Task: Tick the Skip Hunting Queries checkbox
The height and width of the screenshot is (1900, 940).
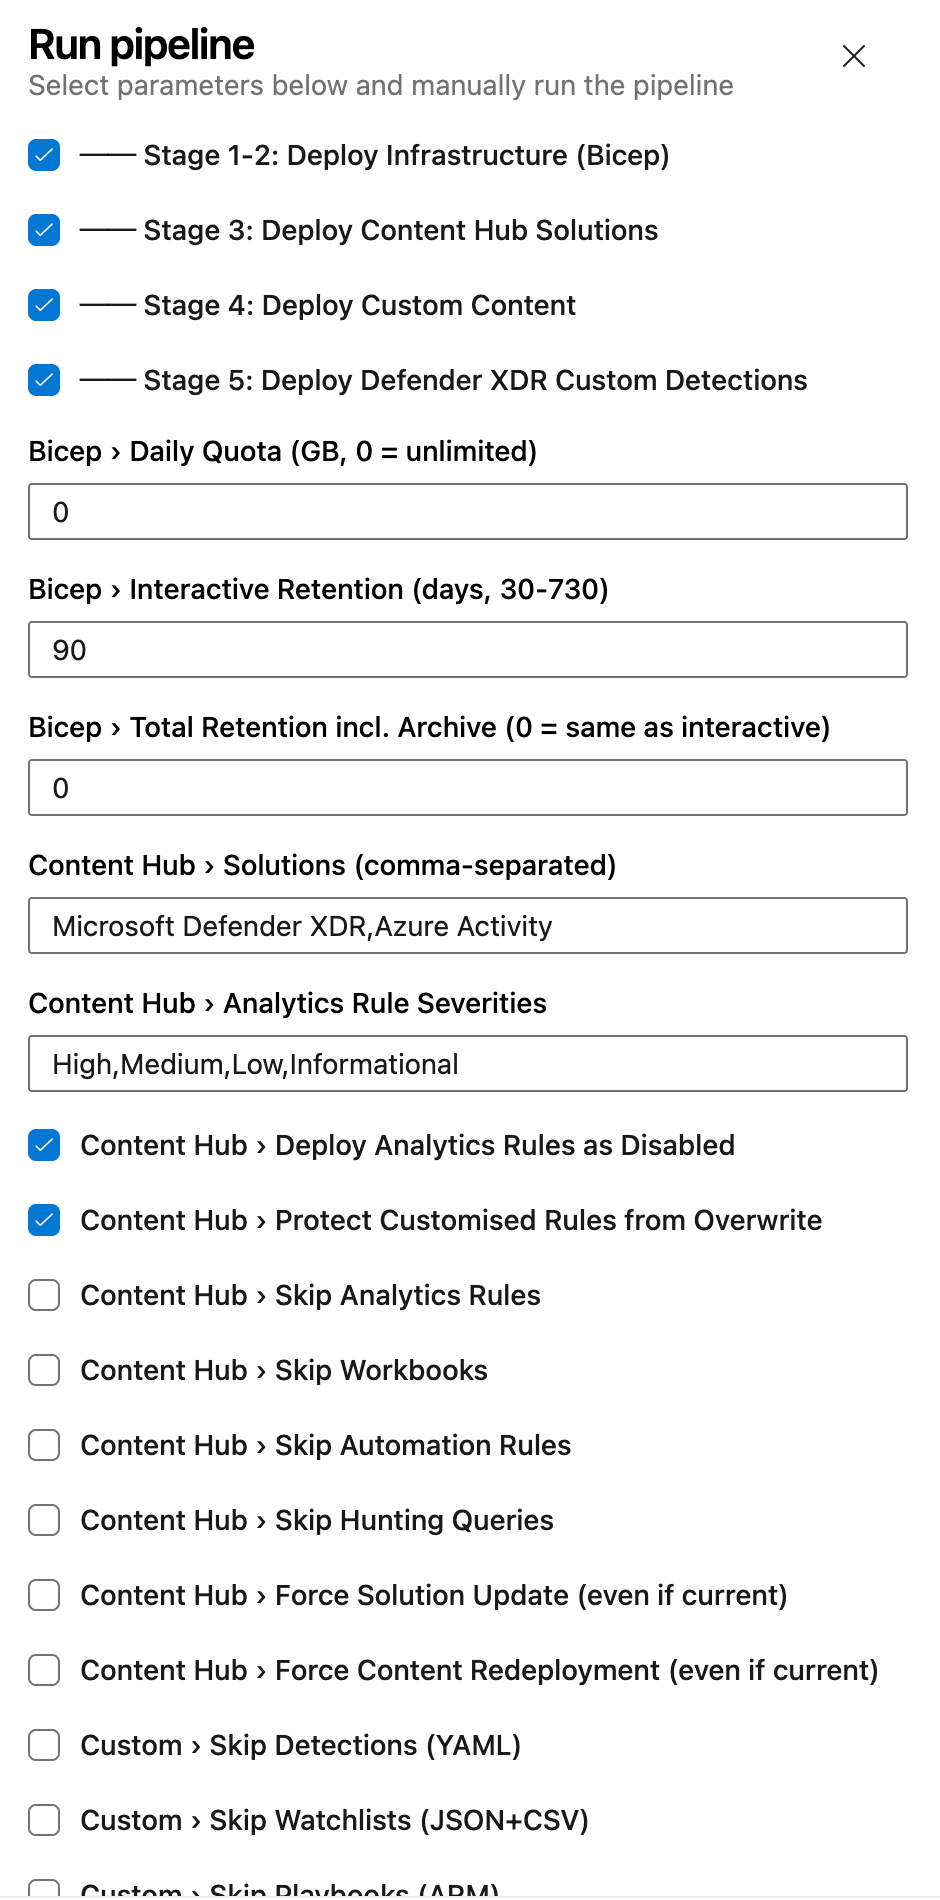Action: pyautogui.click(x=44, y=1520)
